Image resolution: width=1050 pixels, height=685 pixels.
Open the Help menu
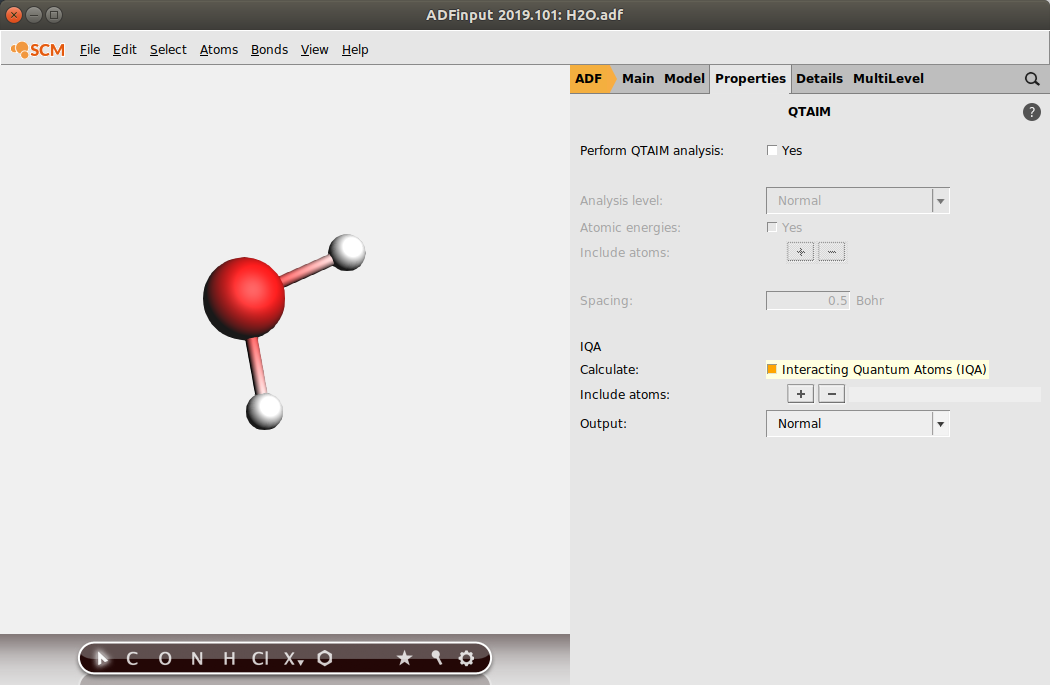(355, 50)
